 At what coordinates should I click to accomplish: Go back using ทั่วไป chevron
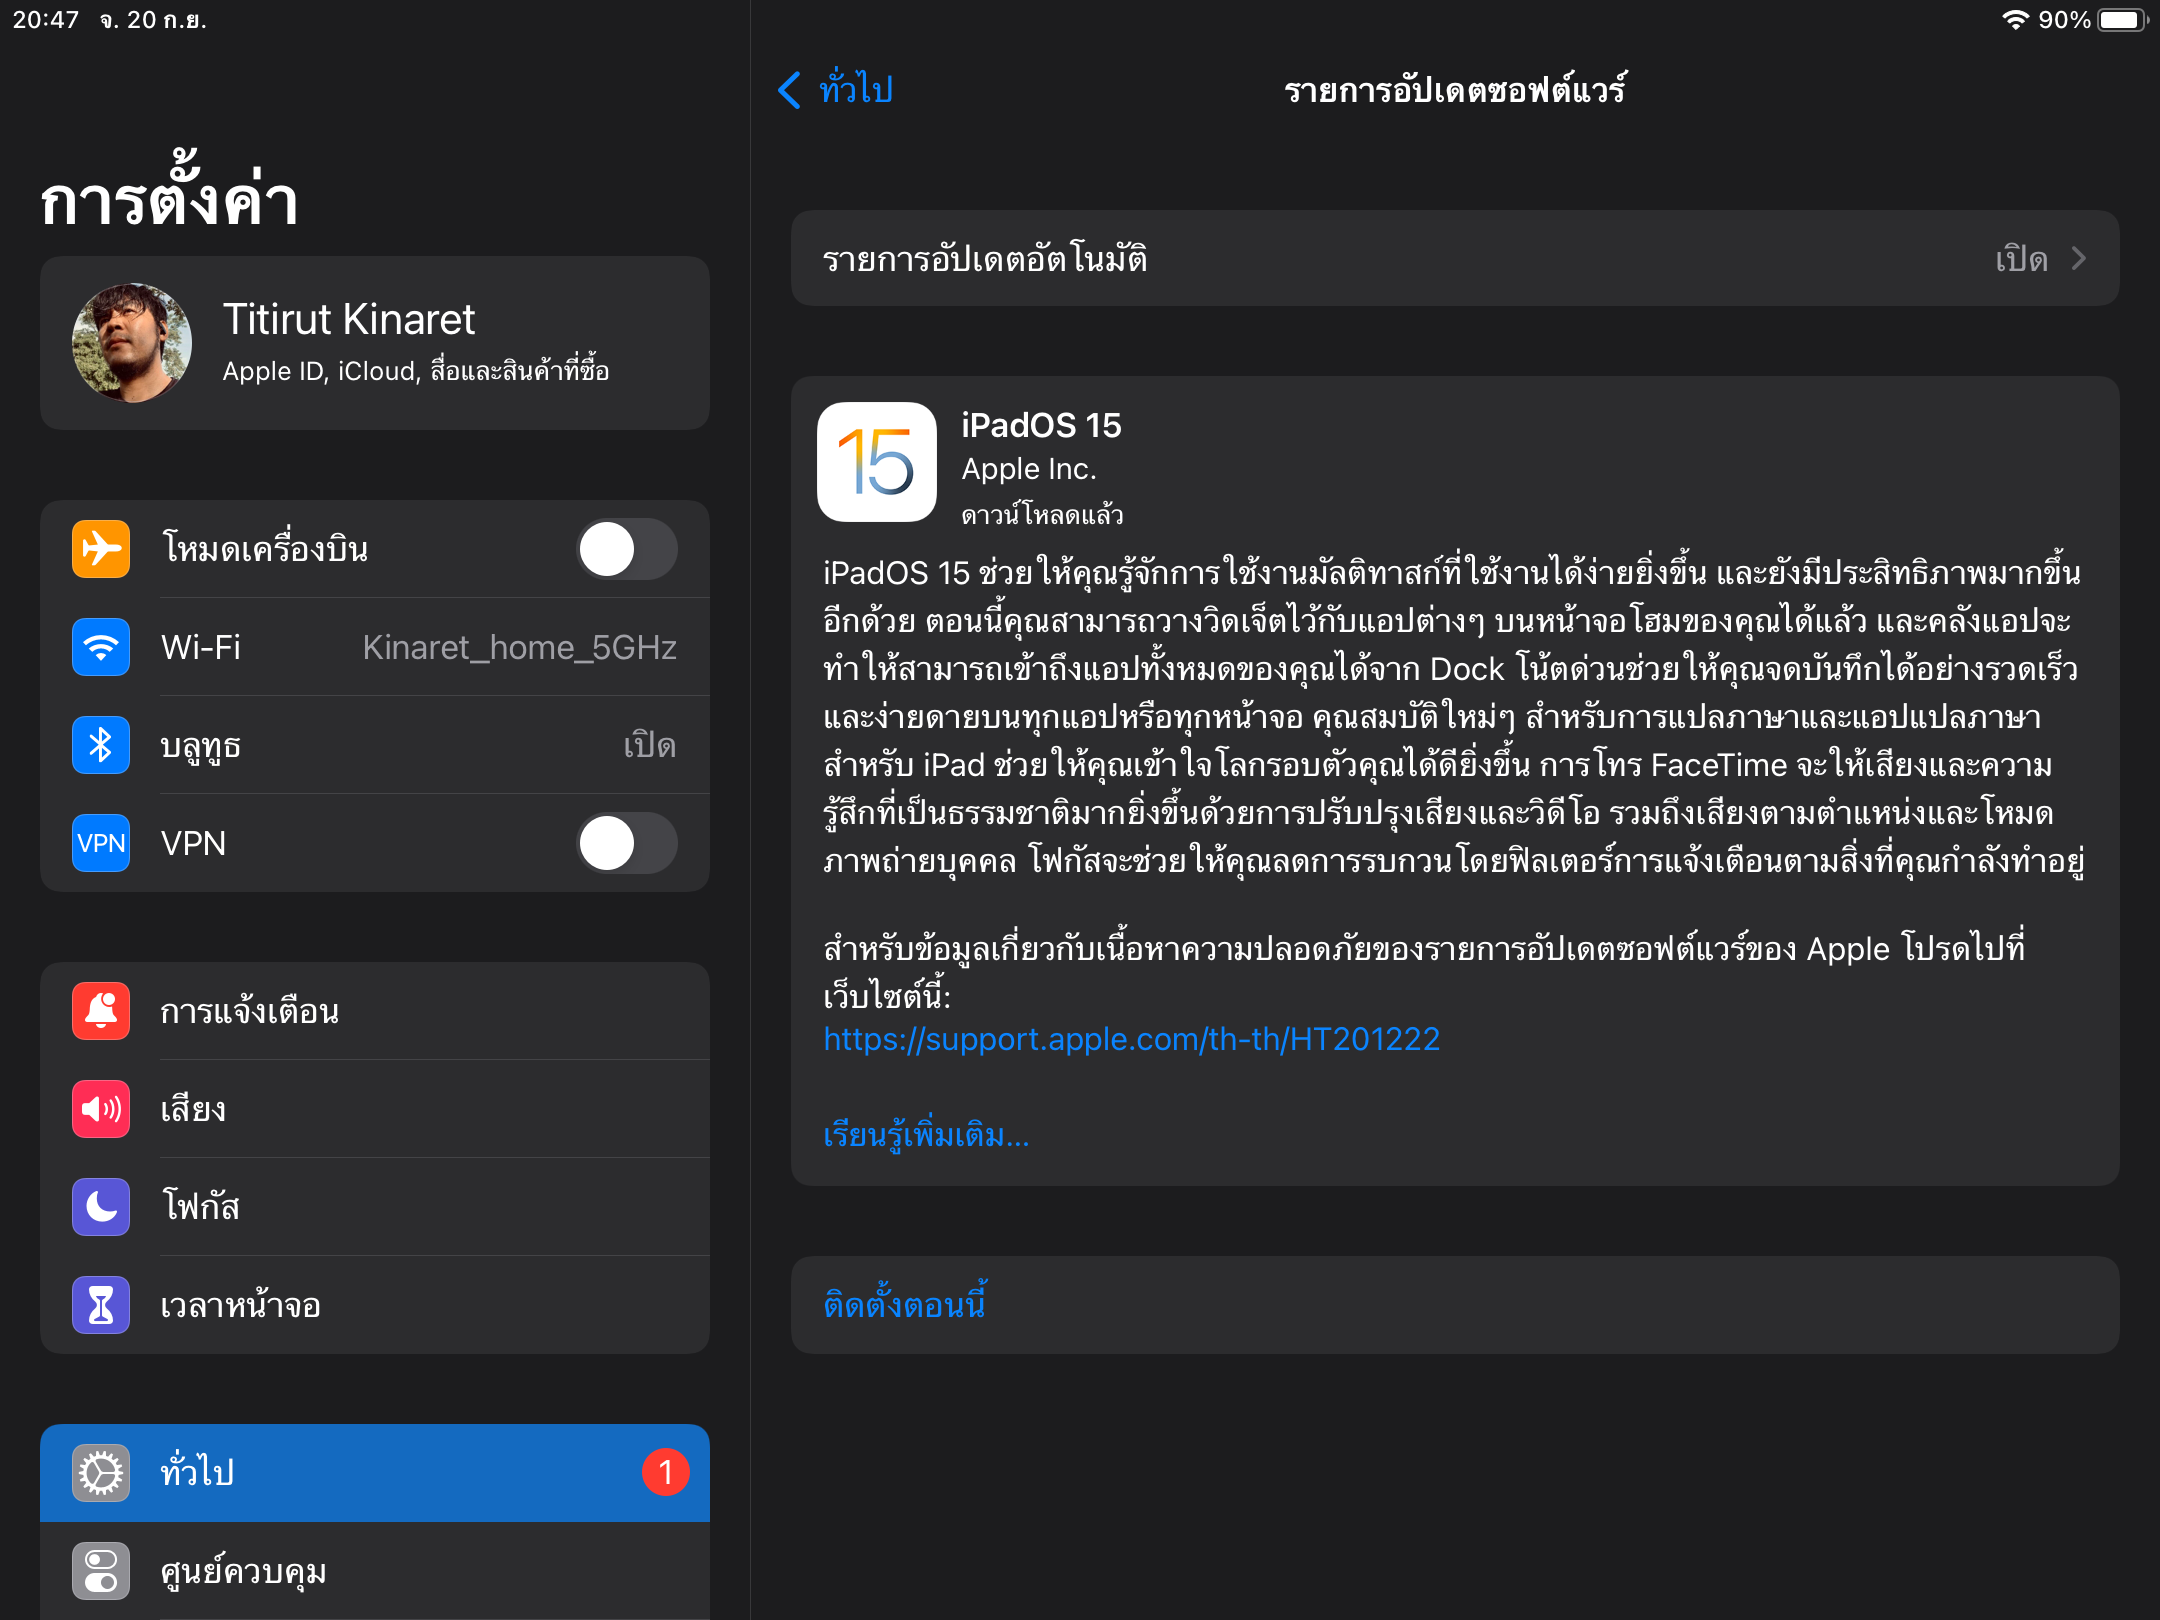click(790, 90)
